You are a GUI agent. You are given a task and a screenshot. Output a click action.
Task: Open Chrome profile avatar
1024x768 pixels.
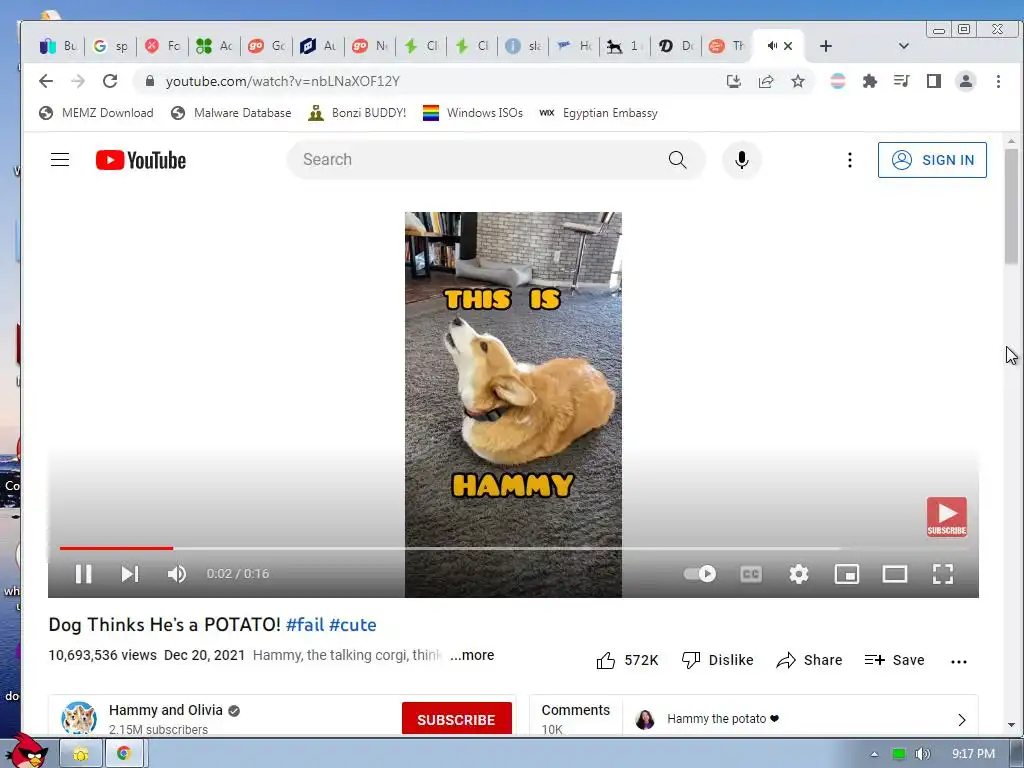point(965,81)
